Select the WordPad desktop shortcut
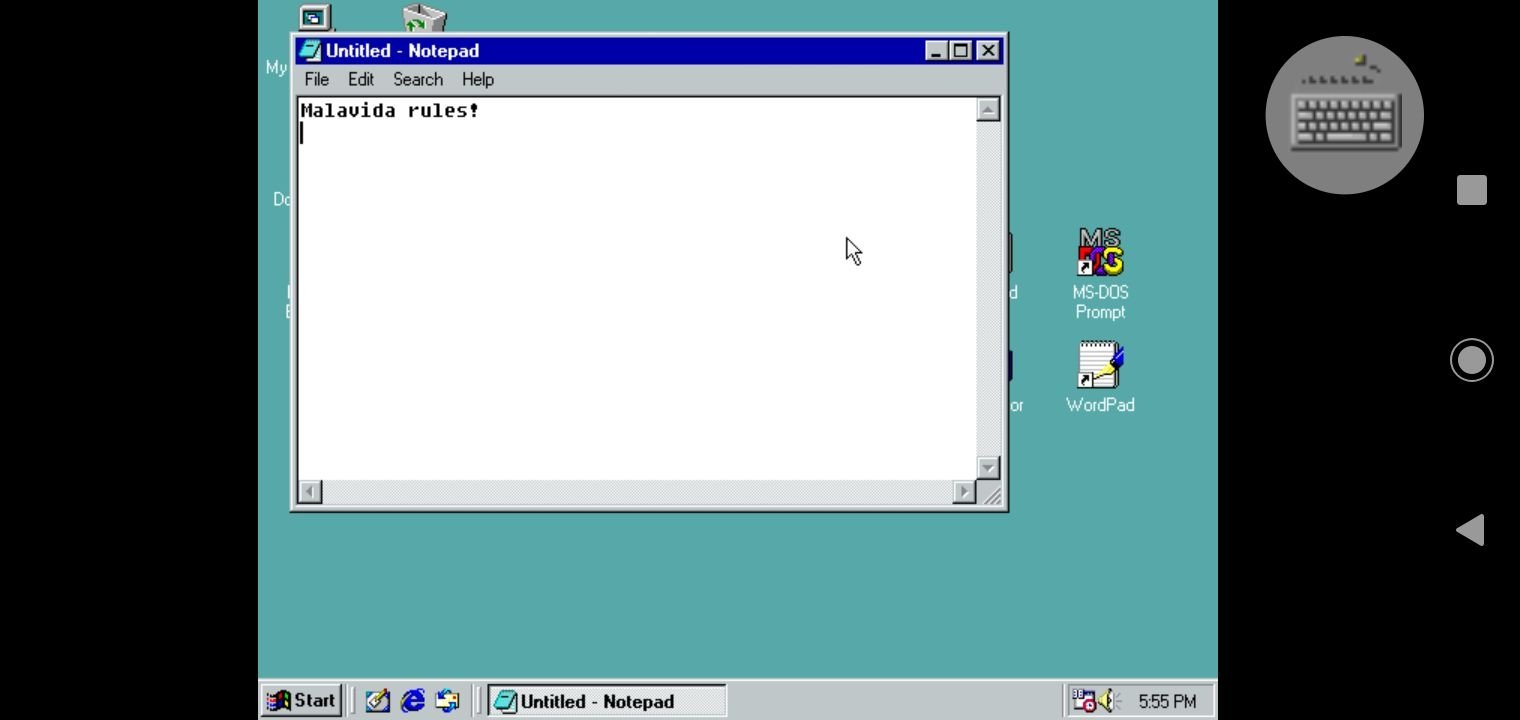The height and width of the screenshot is (720, 1520). point(1100,377)
